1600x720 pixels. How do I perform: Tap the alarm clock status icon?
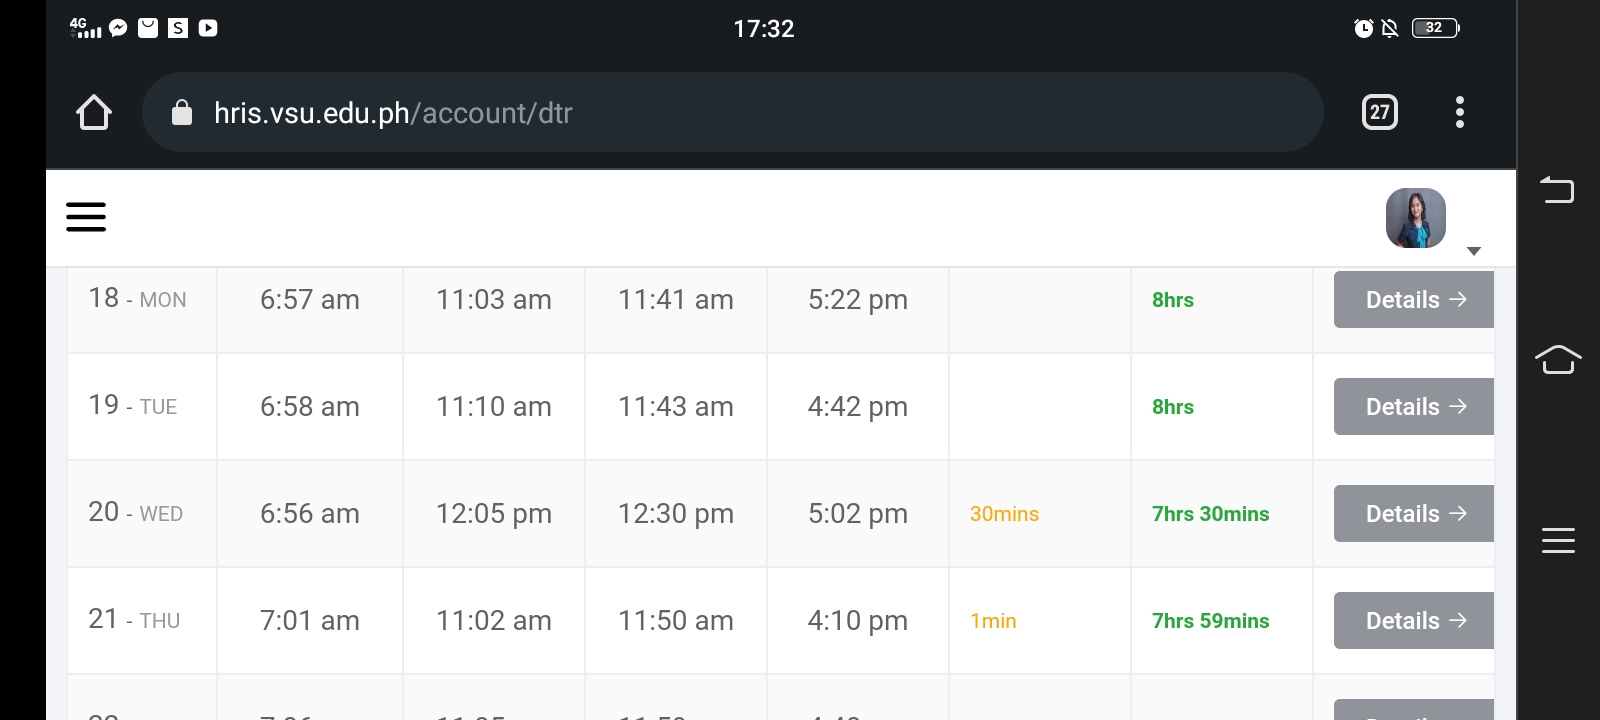pos(1363,28)
